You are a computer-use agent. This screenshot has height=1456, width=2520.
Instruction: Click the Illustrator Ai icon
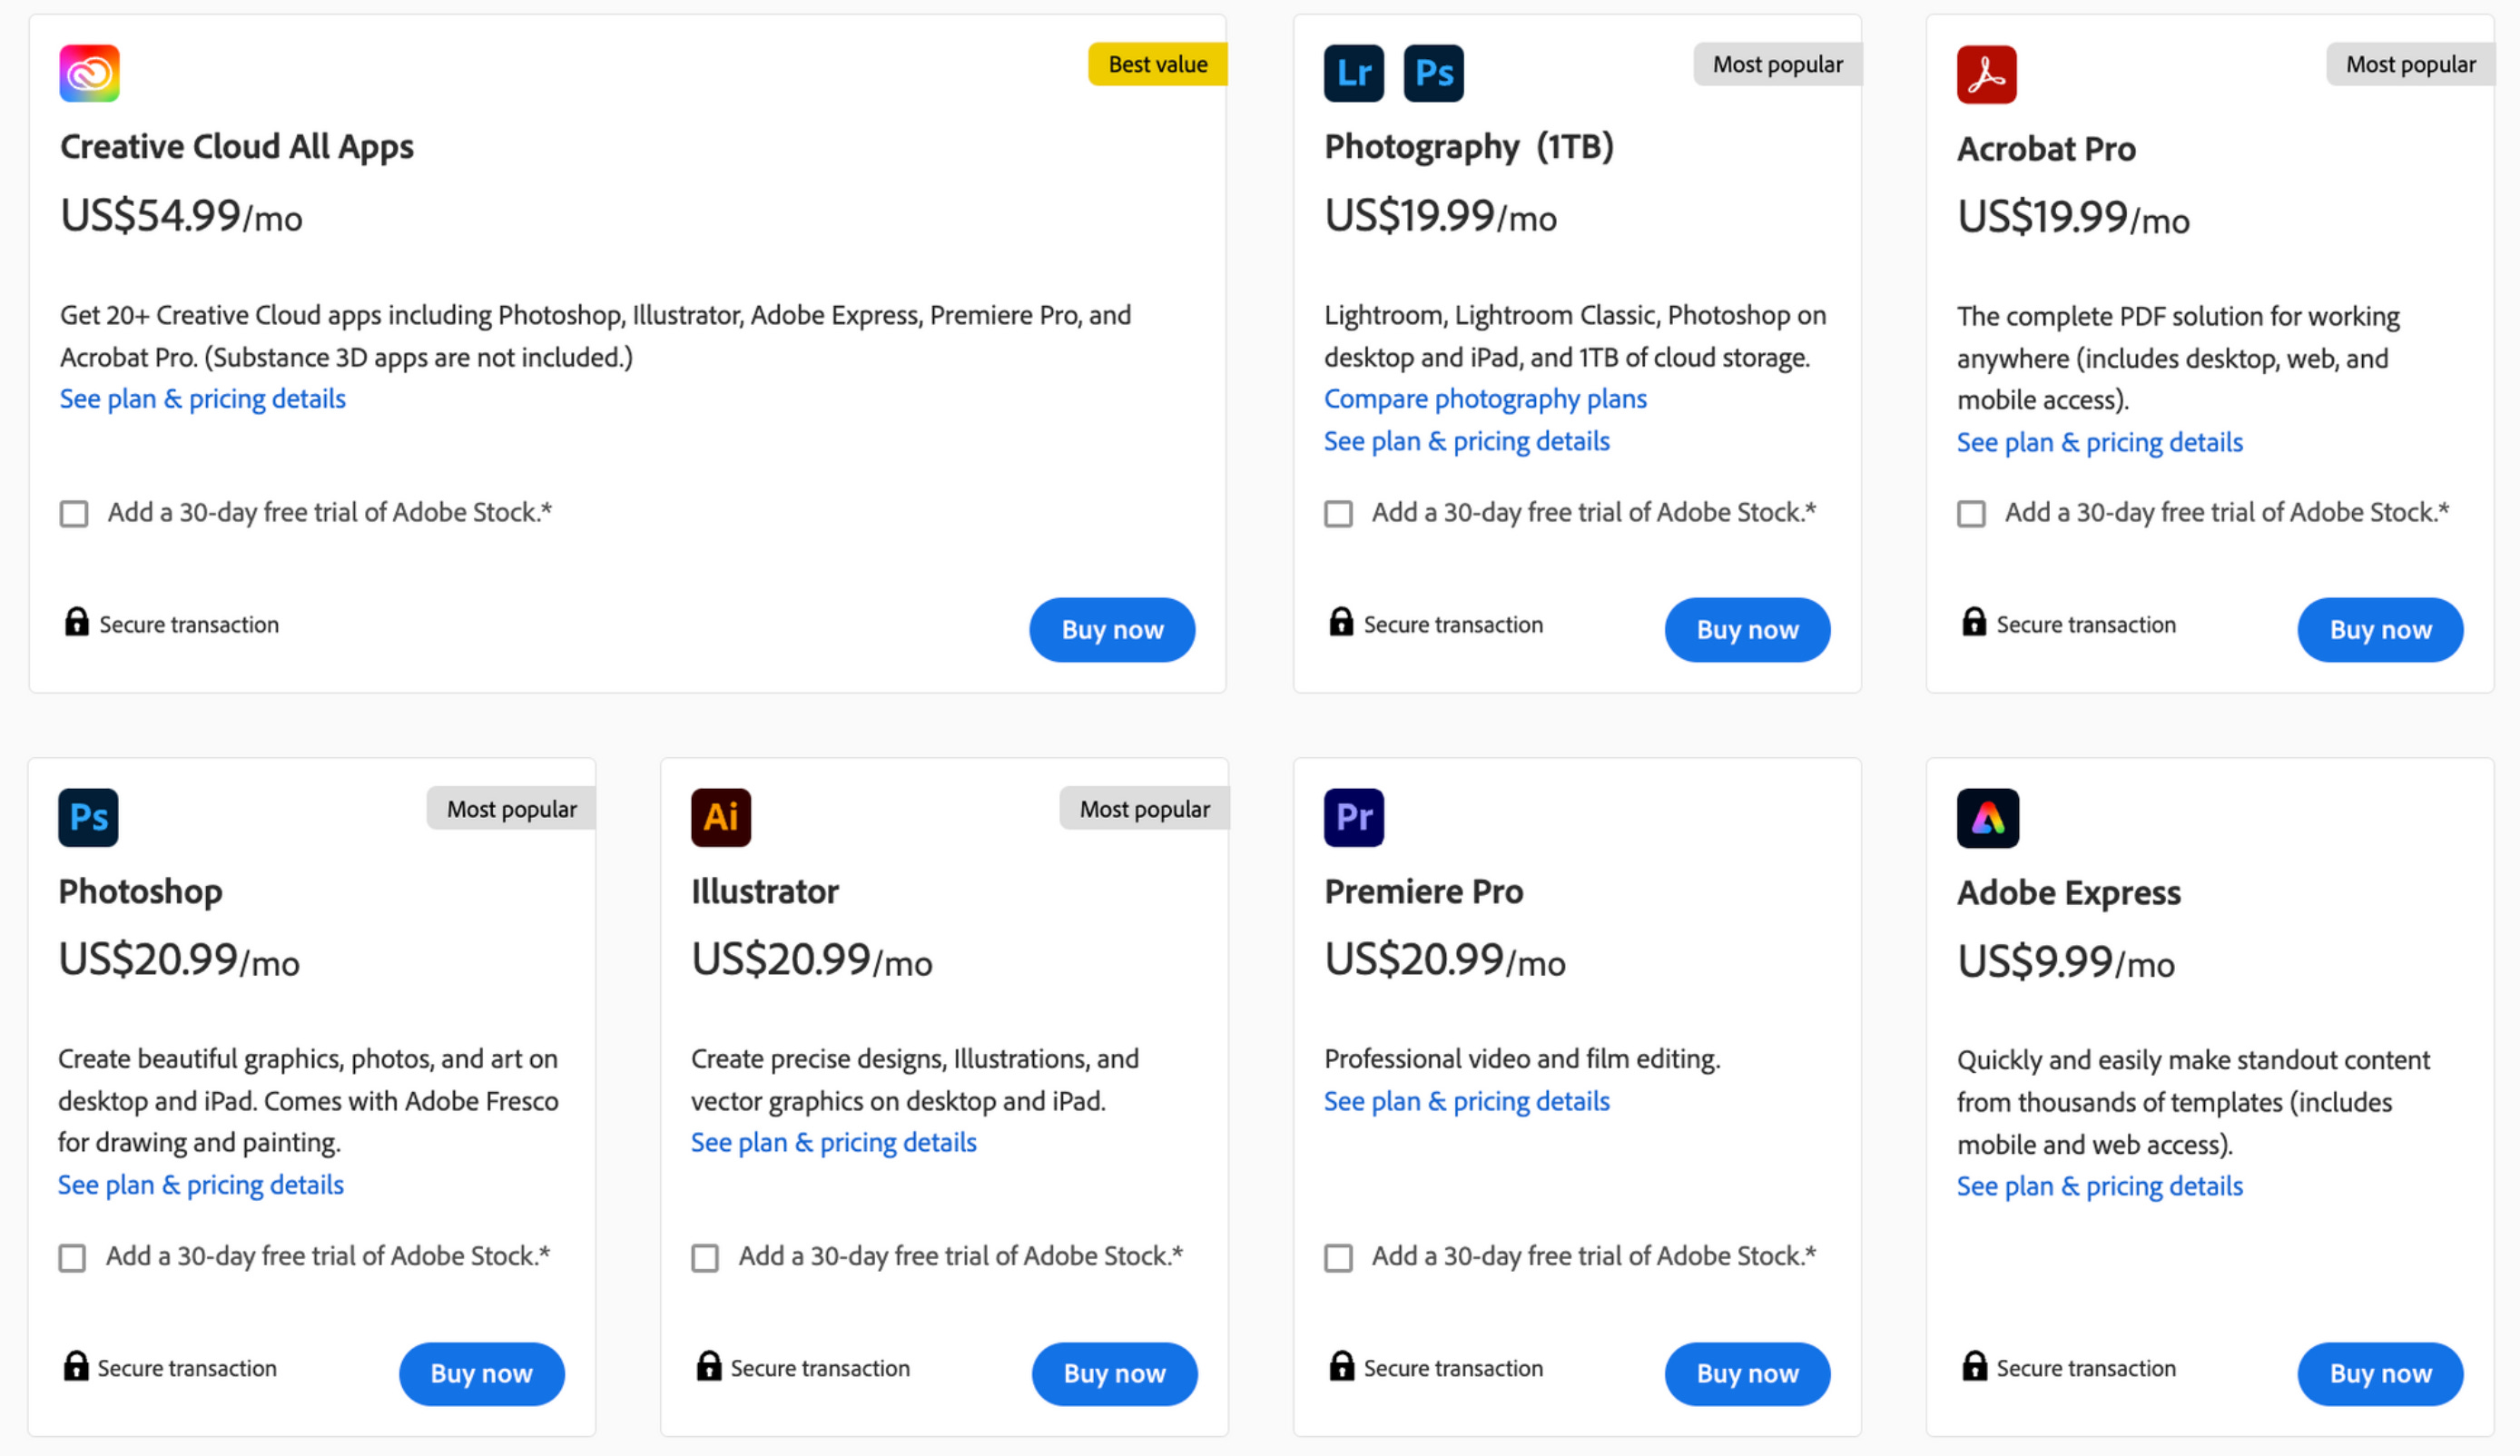pos(720,817)
